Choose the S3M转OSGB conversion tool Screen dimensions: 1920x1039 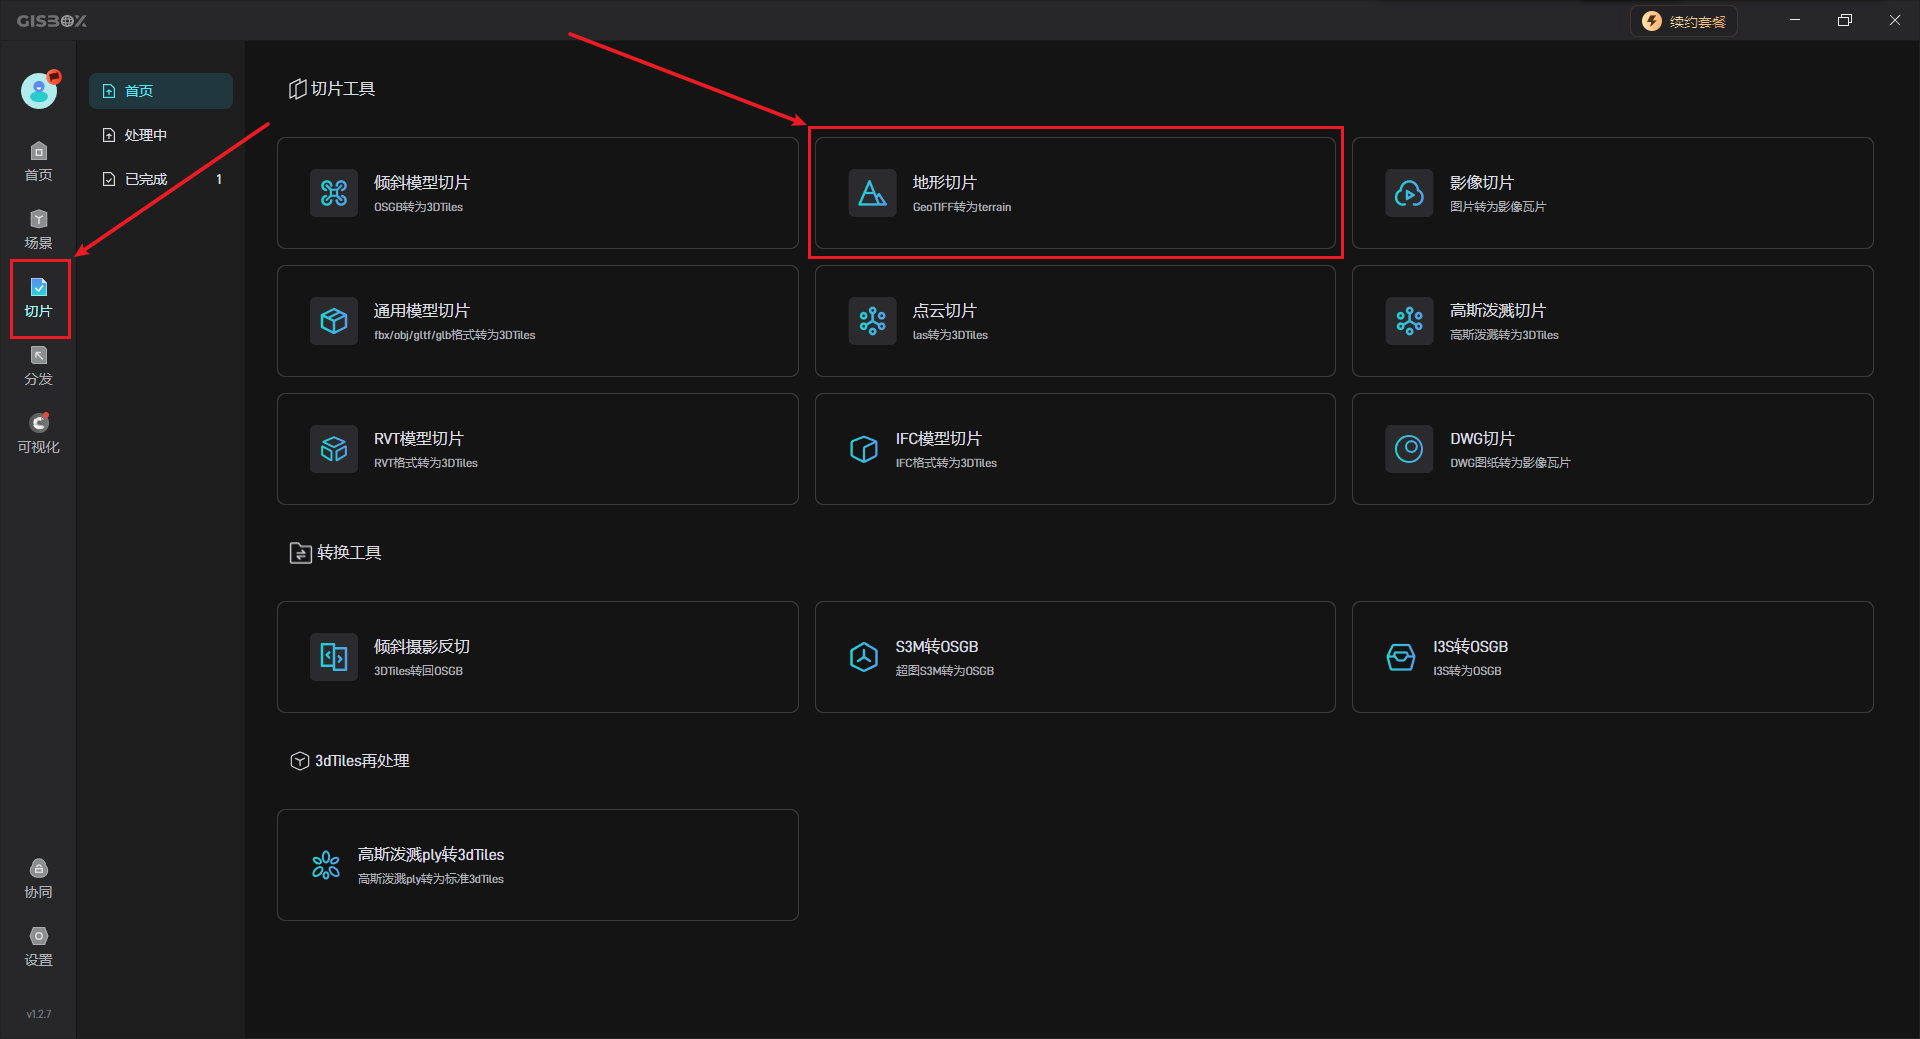(x=1075, y=657)
